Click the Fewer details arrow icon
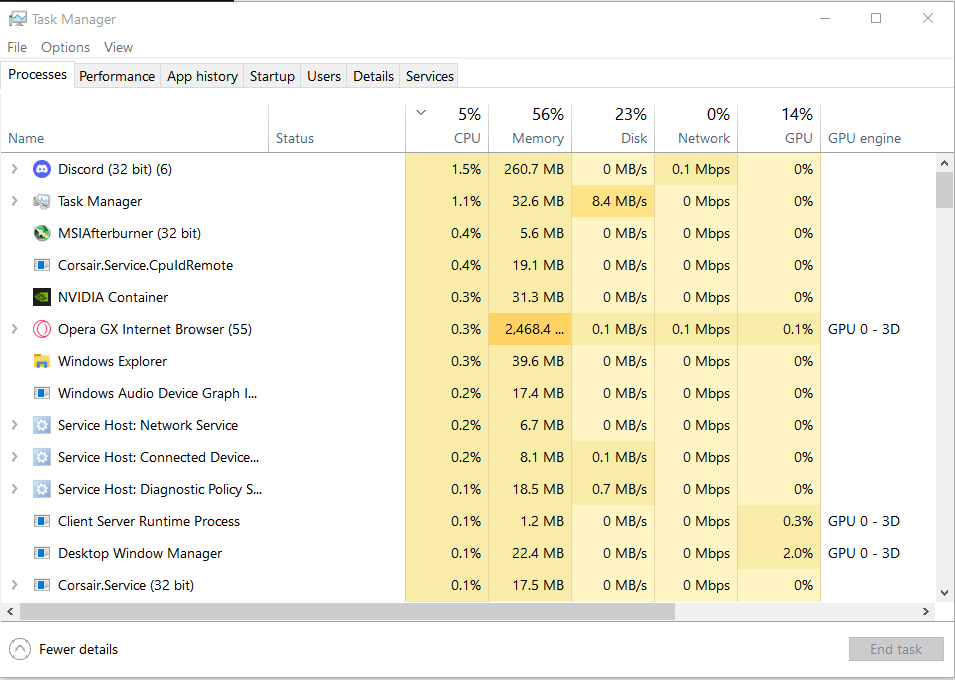955x680 pixels. [x=19, y=649]
